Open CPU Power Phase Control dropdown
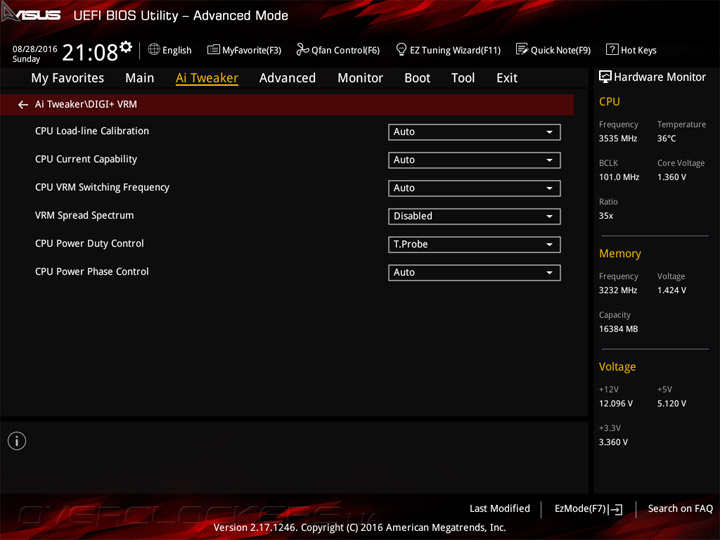Viewport: 720px width, 540px height. click(474, 273)
